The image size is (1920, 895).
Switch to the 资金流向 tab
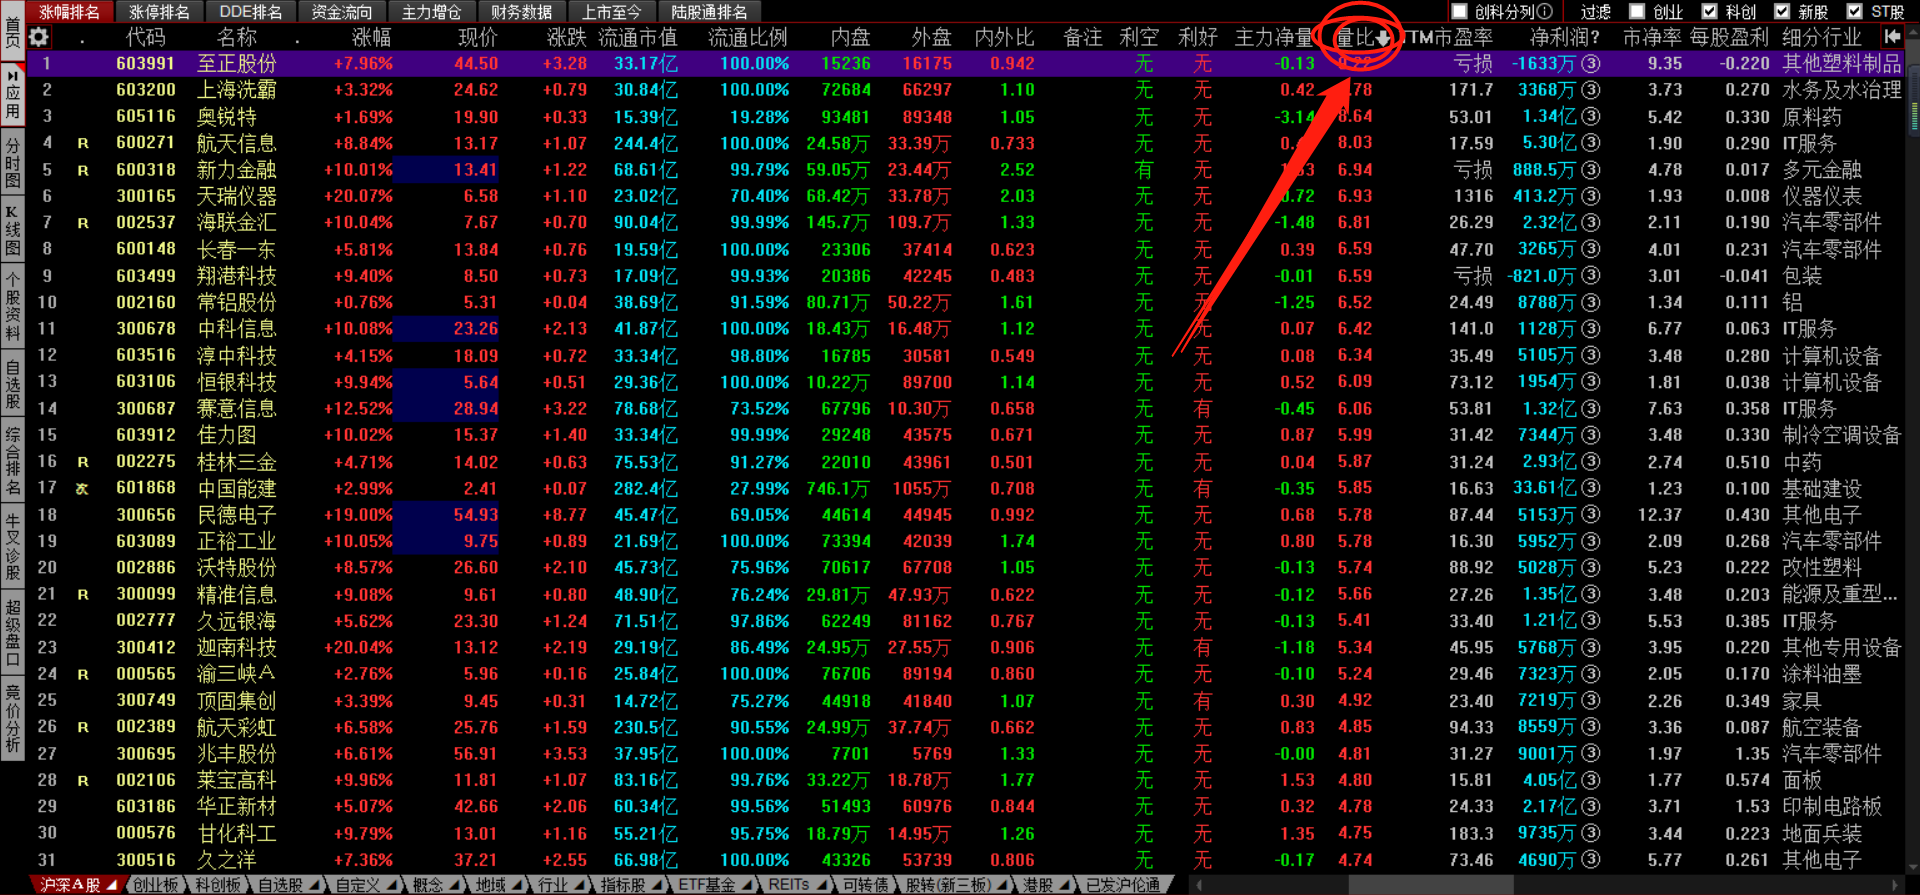tap(341, 12)
